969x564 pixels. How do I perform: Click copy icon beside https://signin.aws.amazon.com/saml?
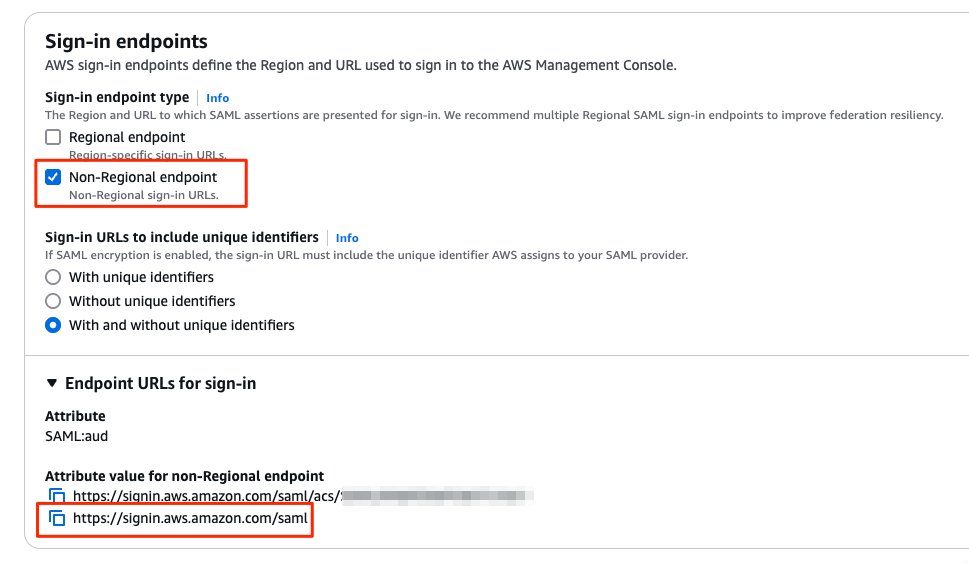[x=57, y=518]
